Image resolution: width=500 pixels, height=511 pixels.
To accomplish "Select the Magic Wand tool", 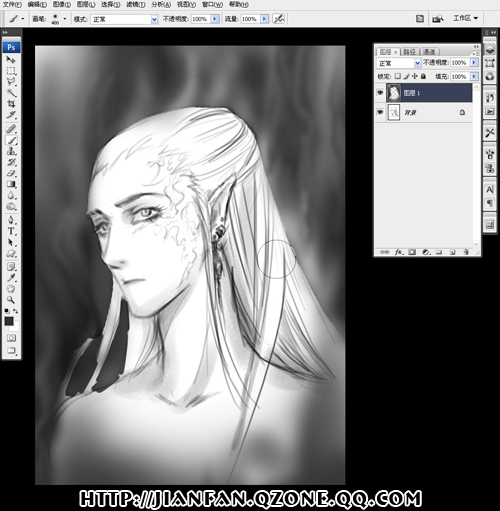I will pos(11,92).
